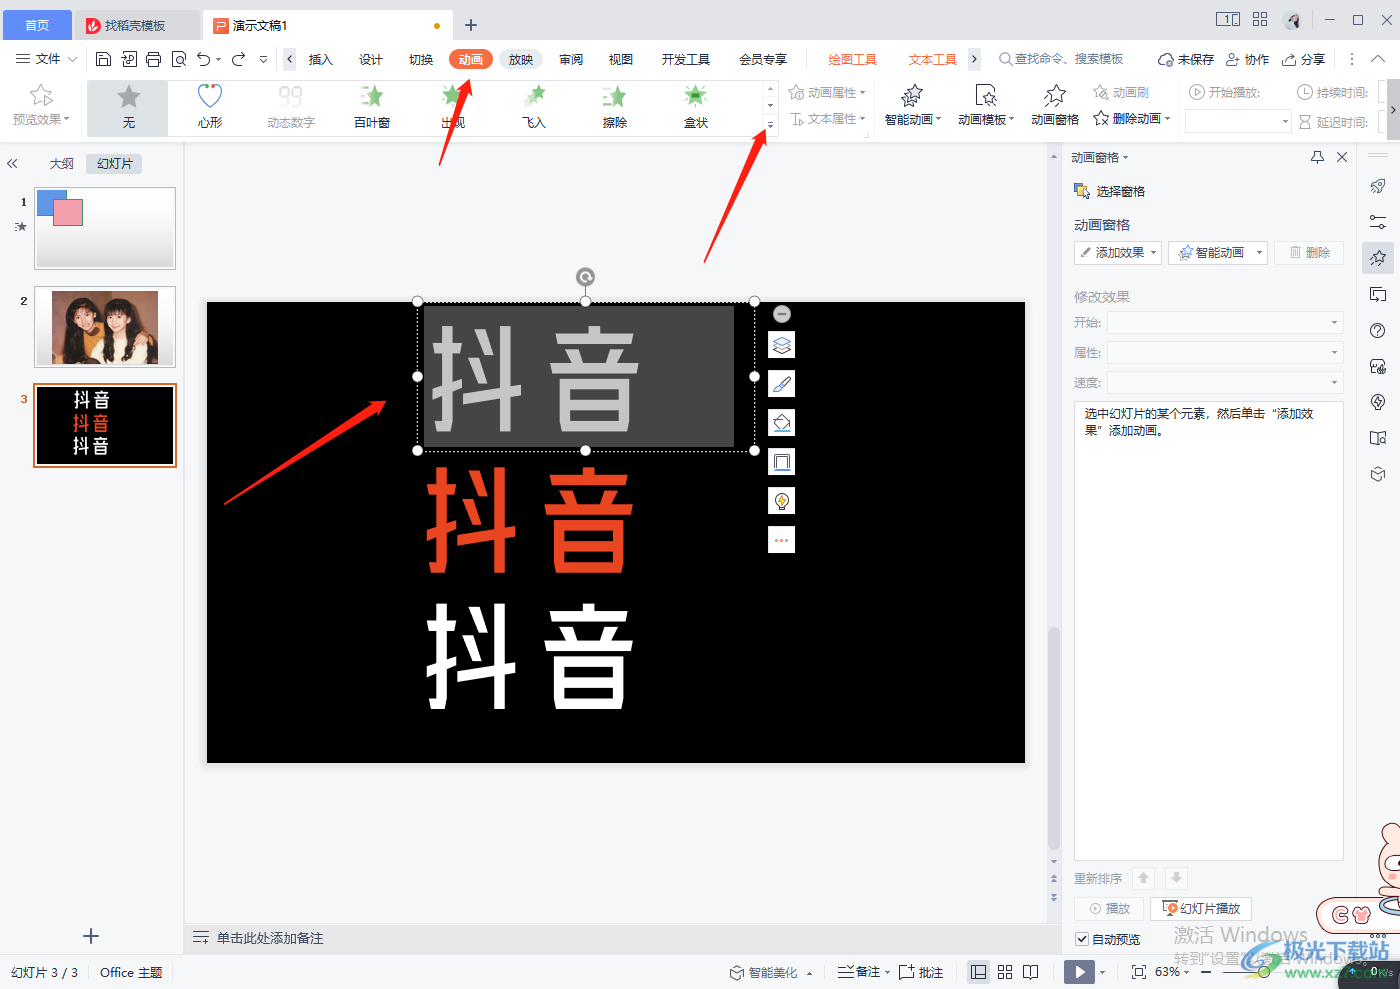The image size is (1400, 989).
Task: Click the notes area 单击此处添加备注
Action: (x=270, y=938)
